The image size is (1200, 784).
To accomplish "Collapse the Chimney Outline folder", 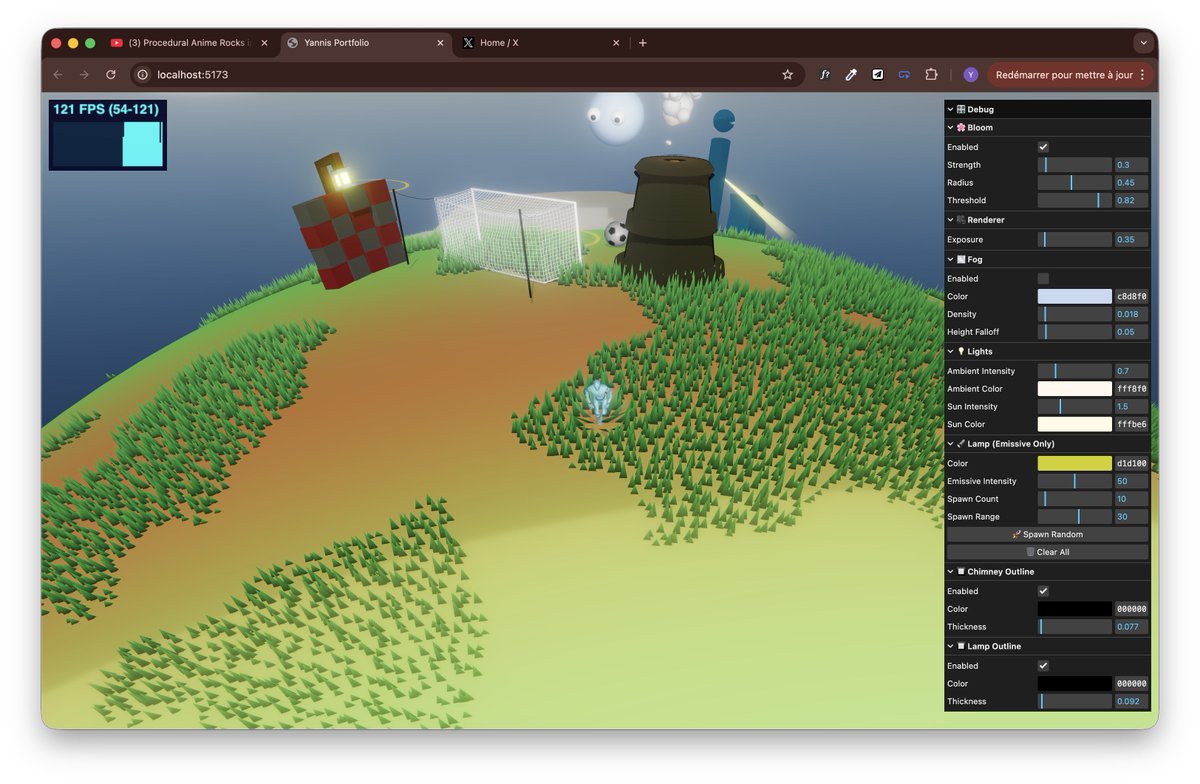I will click(1047, 572).
